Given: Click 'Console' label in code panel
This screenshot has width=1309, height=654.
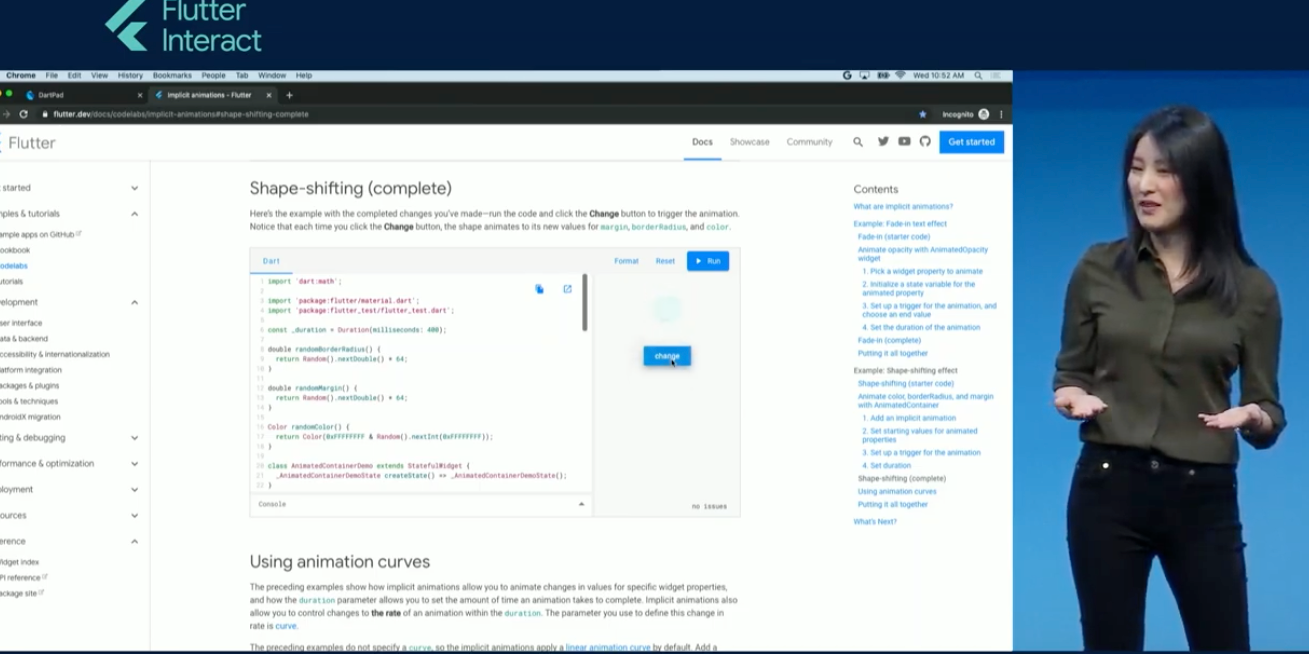Looking at the screenshot, I should (272, 504).
